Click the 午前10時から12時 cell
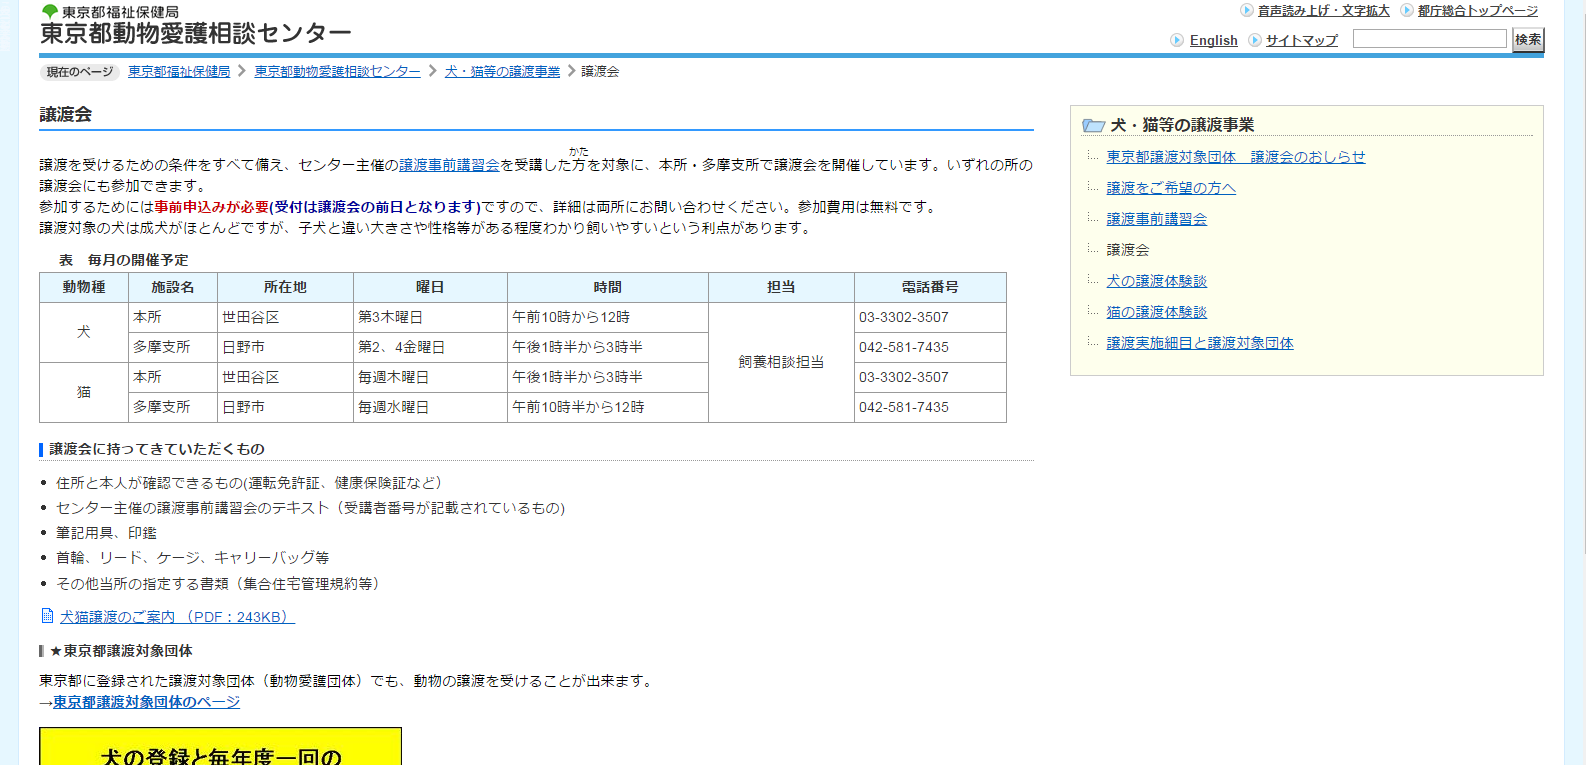Image resolution: width=1586 pixels, height=765 pixels. click(x=607, y=317)
